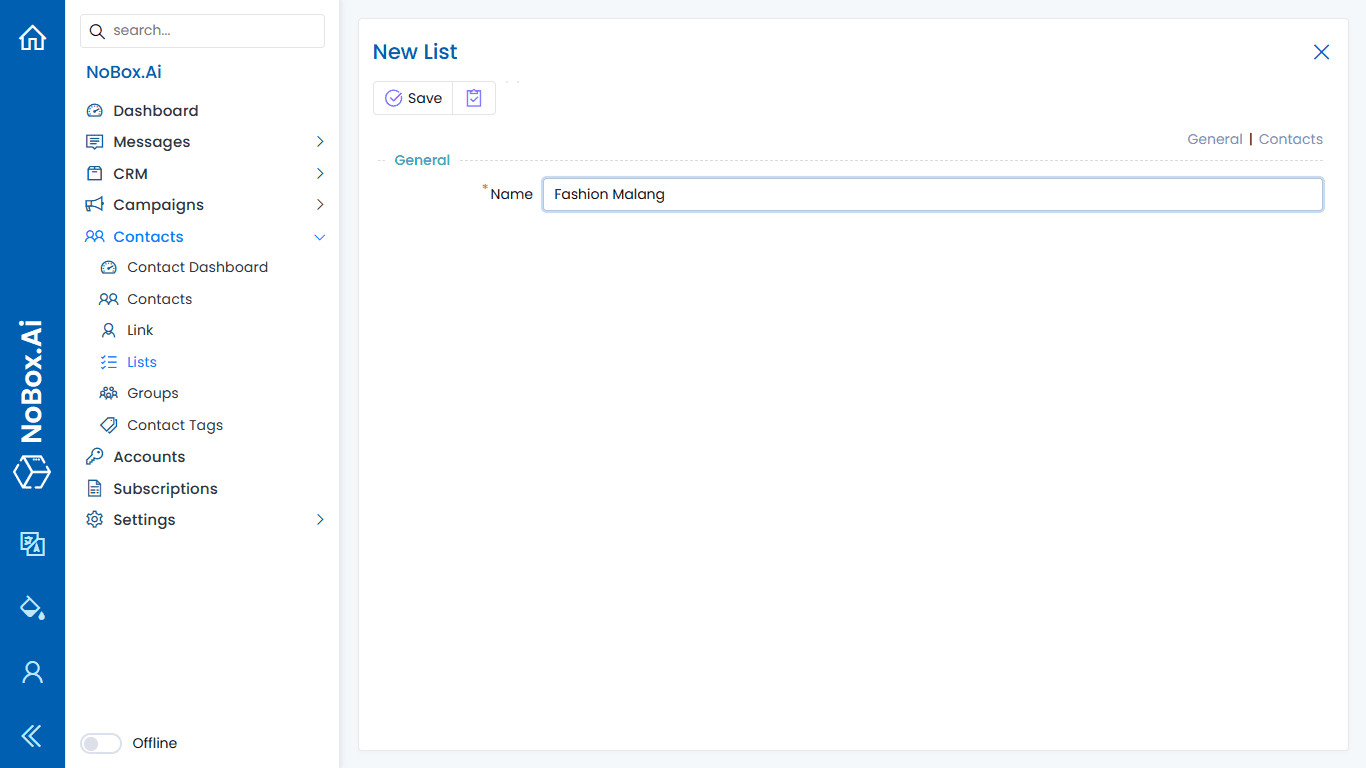This screenshot has width=1366, height=768.
Task: Click the user profile icon in the blue rail
Action: point(32,671)
